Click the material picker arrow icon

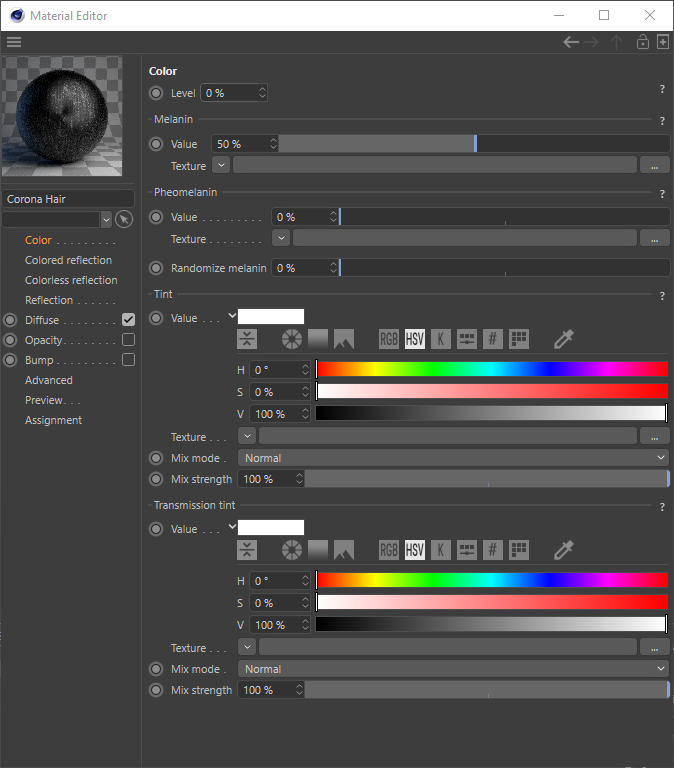124,219
